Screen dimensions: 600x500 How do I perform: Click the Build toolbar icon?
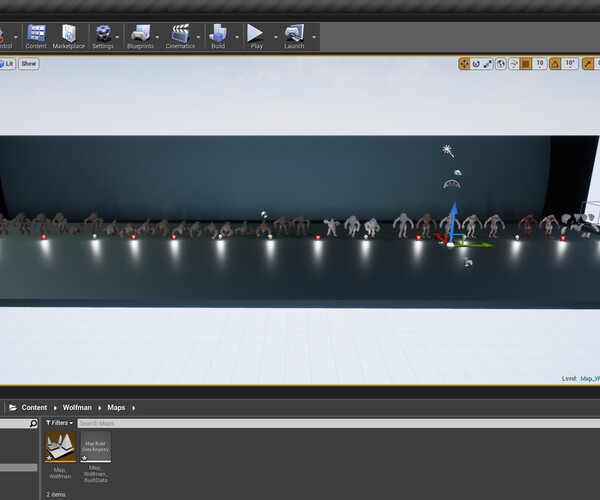[x=218, y=37]
